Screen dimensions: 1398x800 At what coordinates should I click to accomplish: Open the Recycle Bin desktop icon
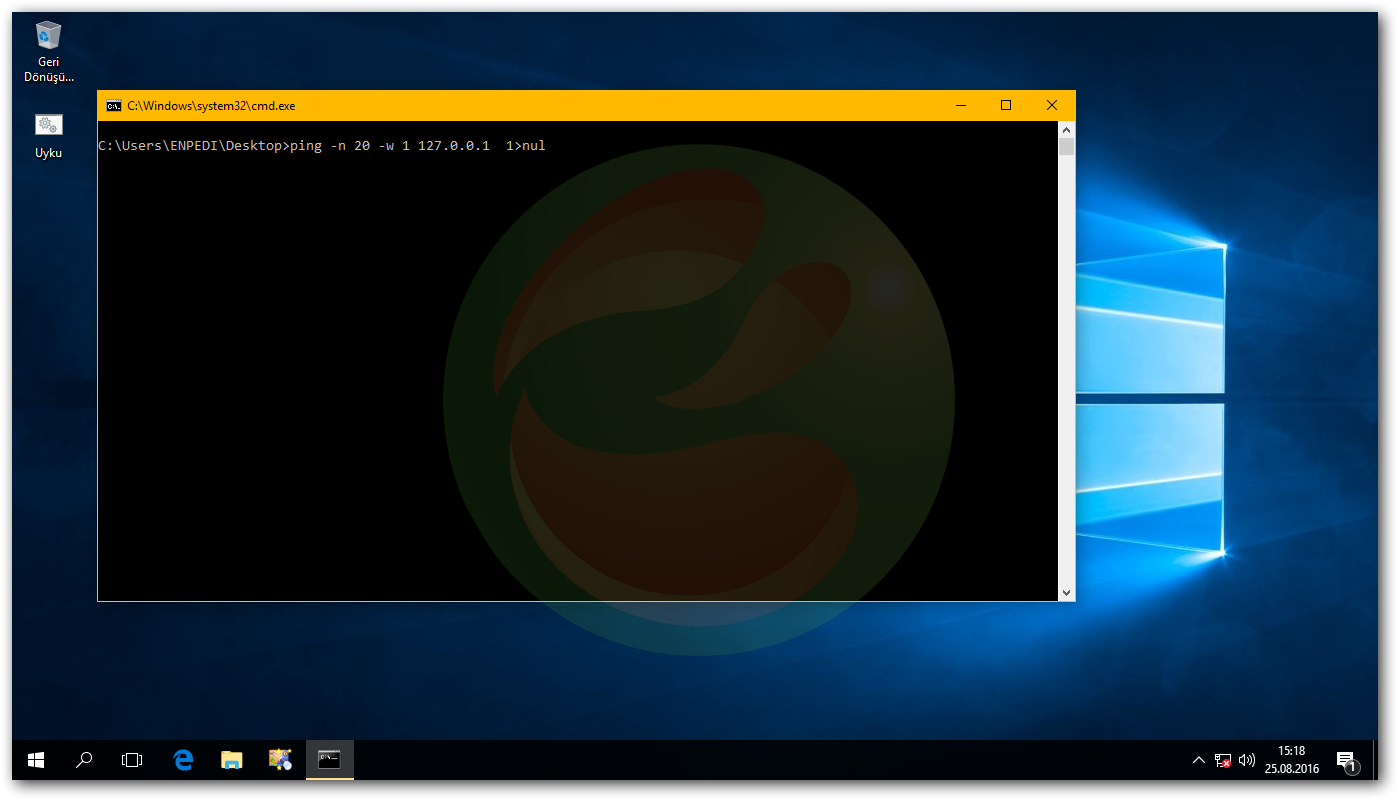point(48,52)
